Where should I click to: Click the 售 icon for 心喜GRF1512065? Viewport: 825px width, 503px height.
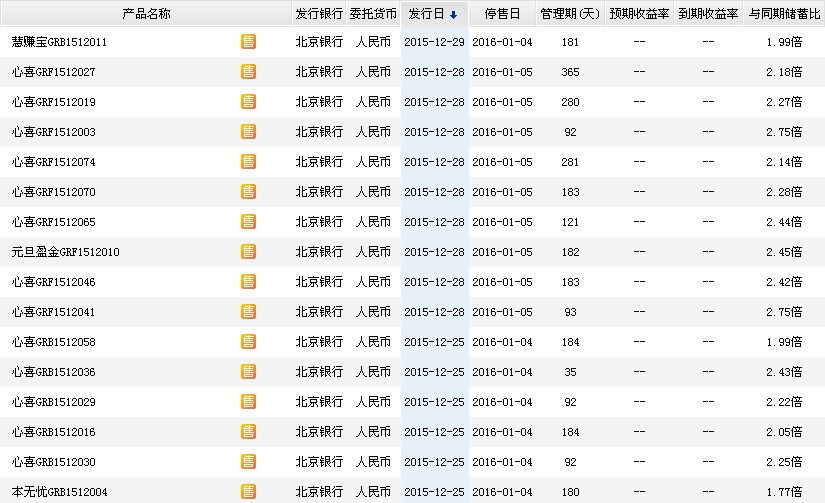pyautogui.click(x=248, y=222)
